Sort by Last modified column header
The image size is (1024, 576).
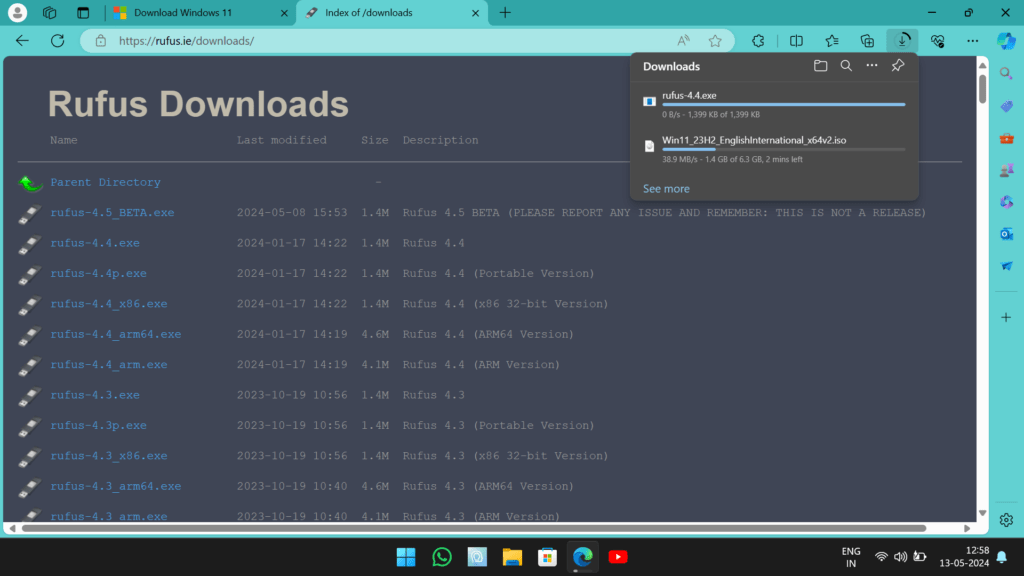pyautogui.click(x=281, y=140)
